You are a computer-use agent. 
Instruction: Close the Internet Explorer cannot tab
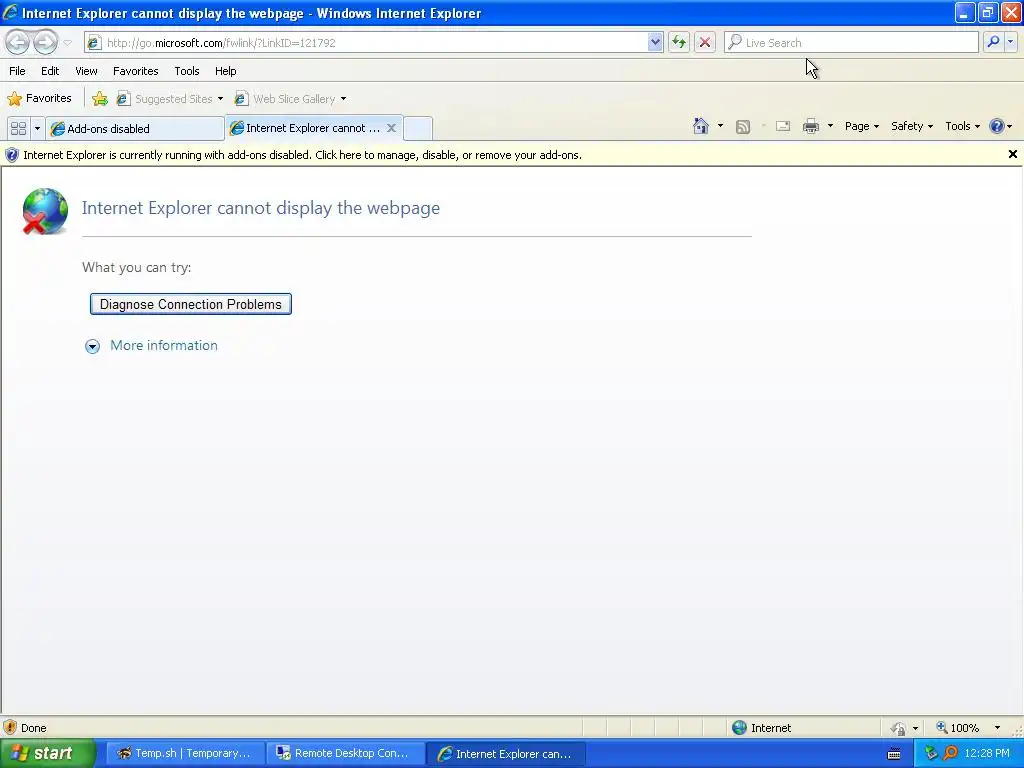tap(391, 128)
